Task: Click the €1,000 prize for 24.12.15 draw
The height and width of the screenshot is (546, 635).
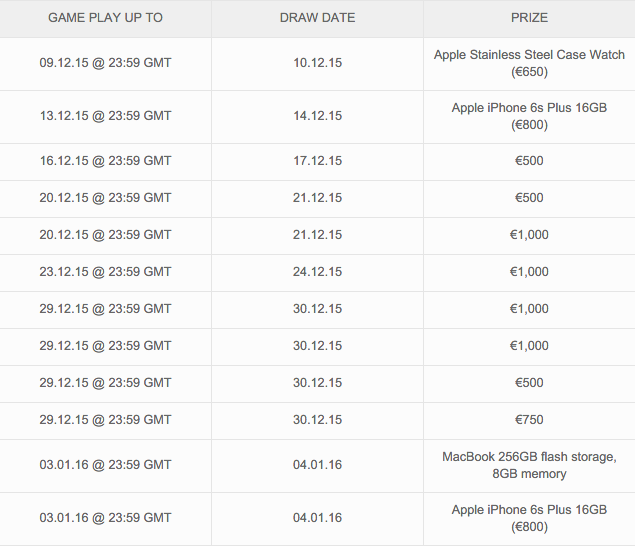Action: click(529, 272)
